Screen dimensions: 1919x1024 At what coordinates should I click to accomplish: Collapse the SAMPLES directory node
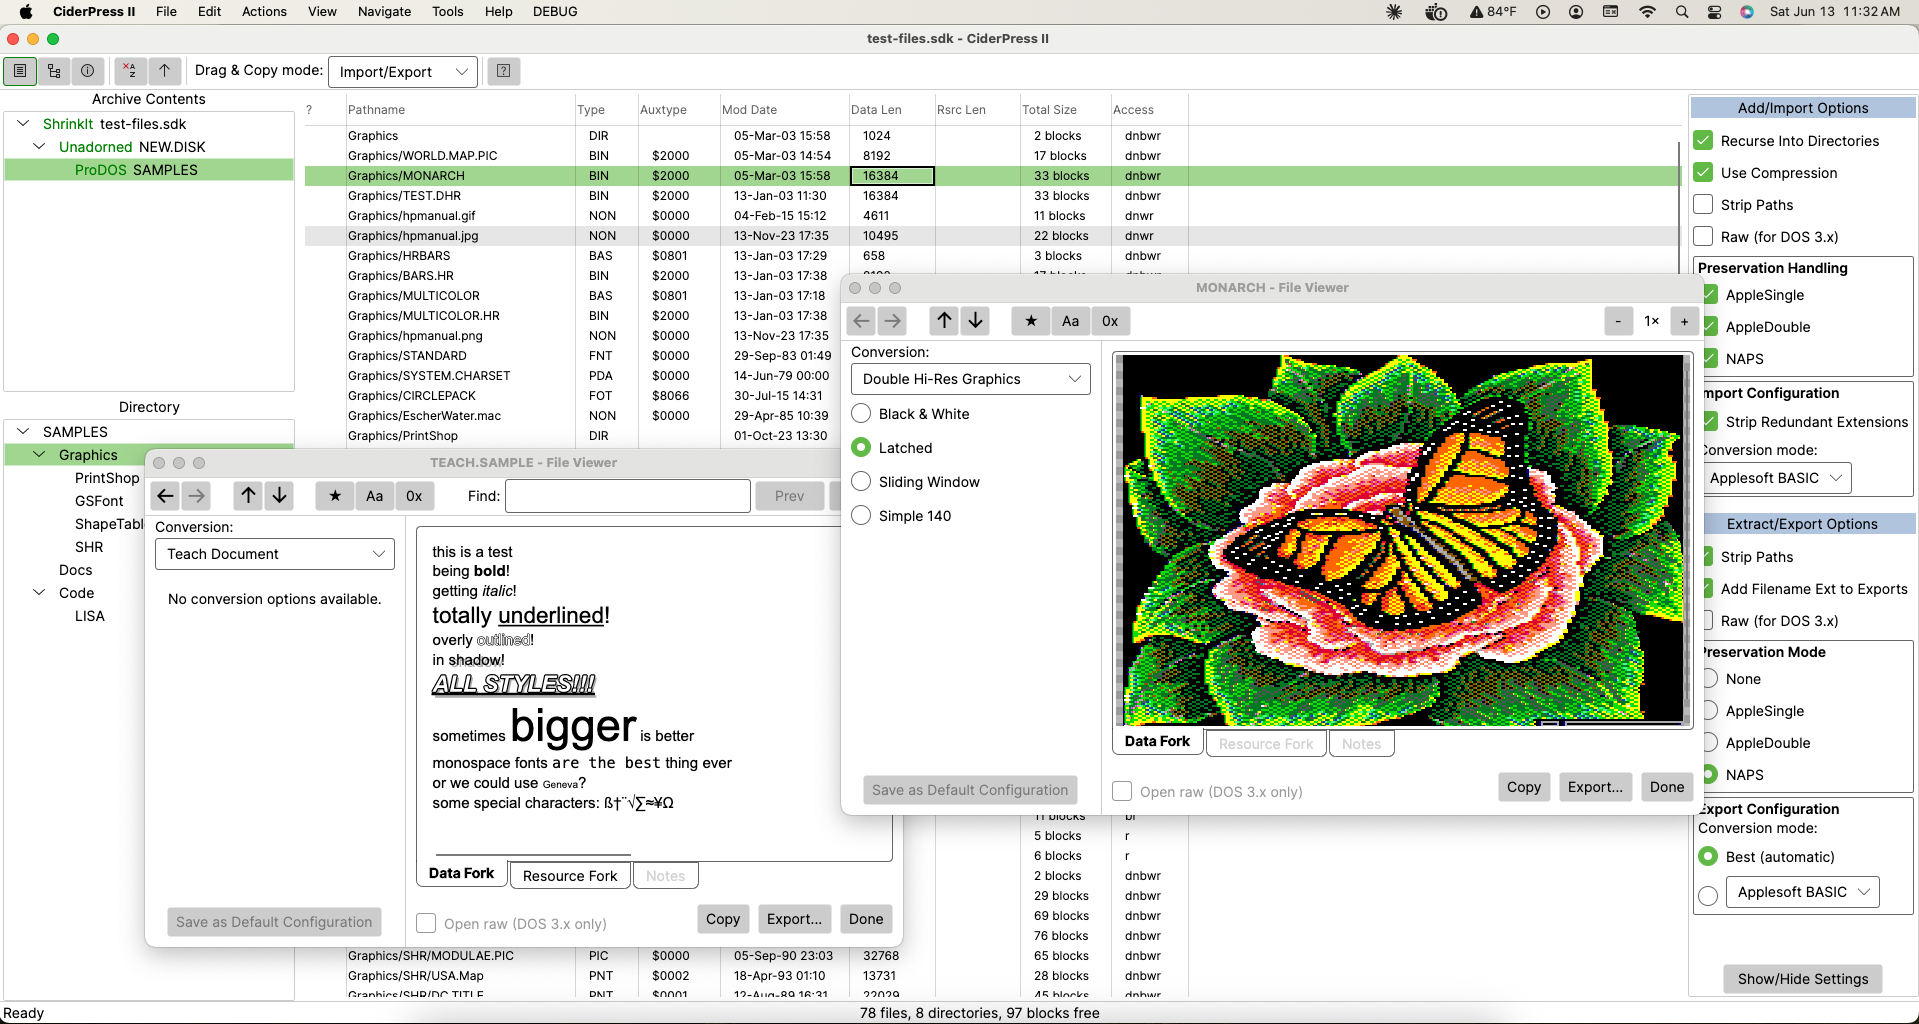[x=23, y=432]
